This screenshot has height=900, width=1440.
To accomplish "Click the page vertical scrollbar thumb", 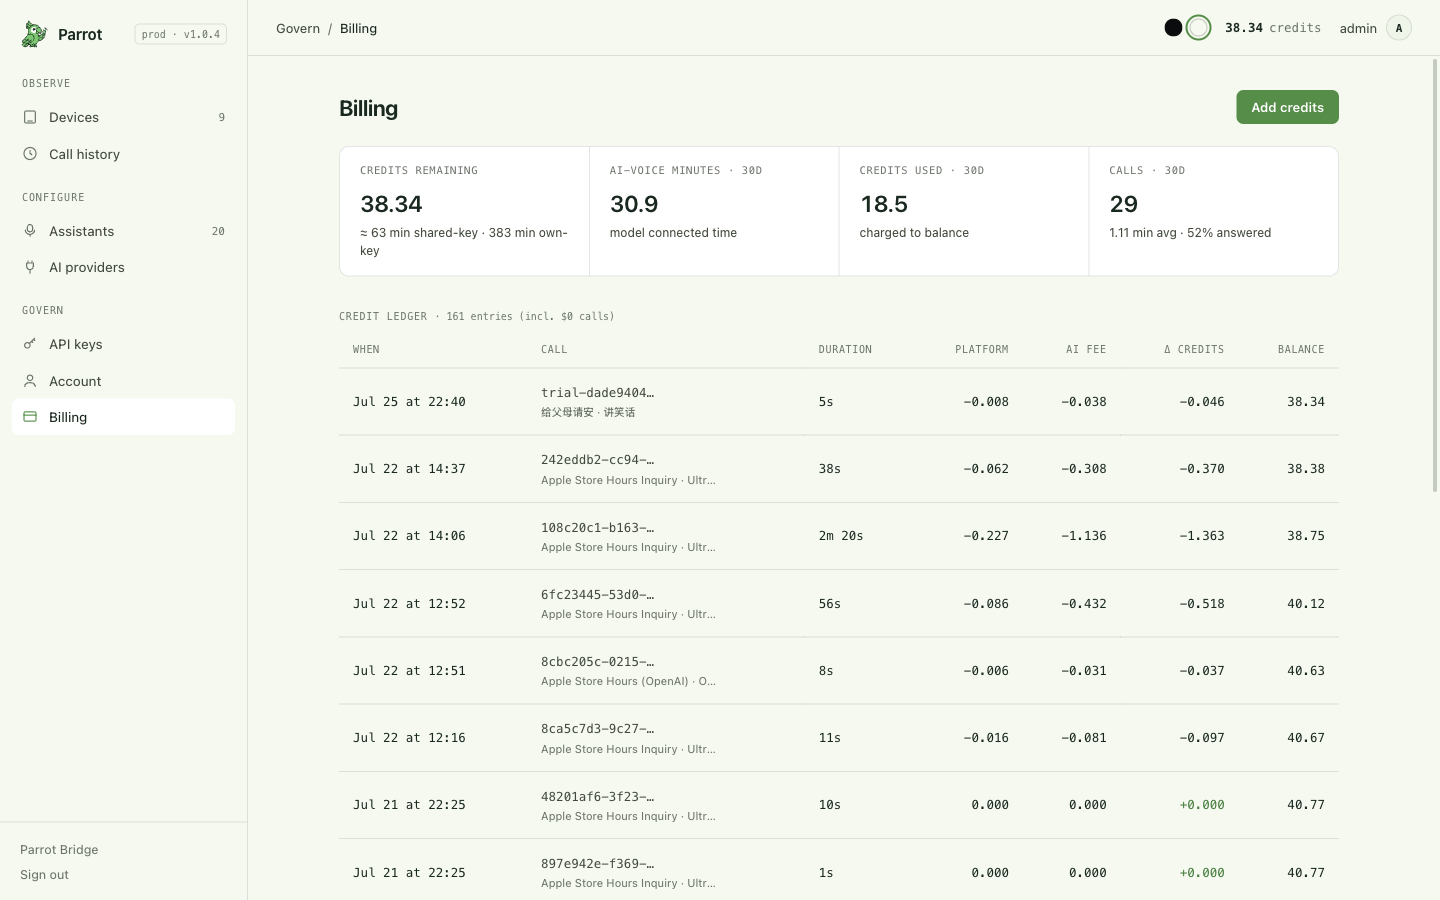I will pyautogui.click(x=1435, y=275).
